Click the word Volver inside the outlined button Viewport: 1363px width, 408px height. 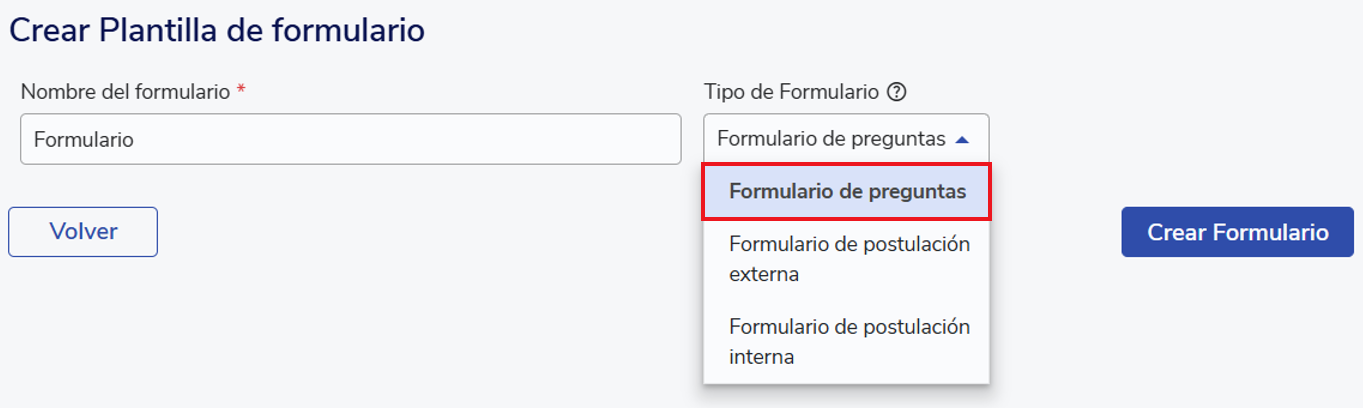[83, 232]
